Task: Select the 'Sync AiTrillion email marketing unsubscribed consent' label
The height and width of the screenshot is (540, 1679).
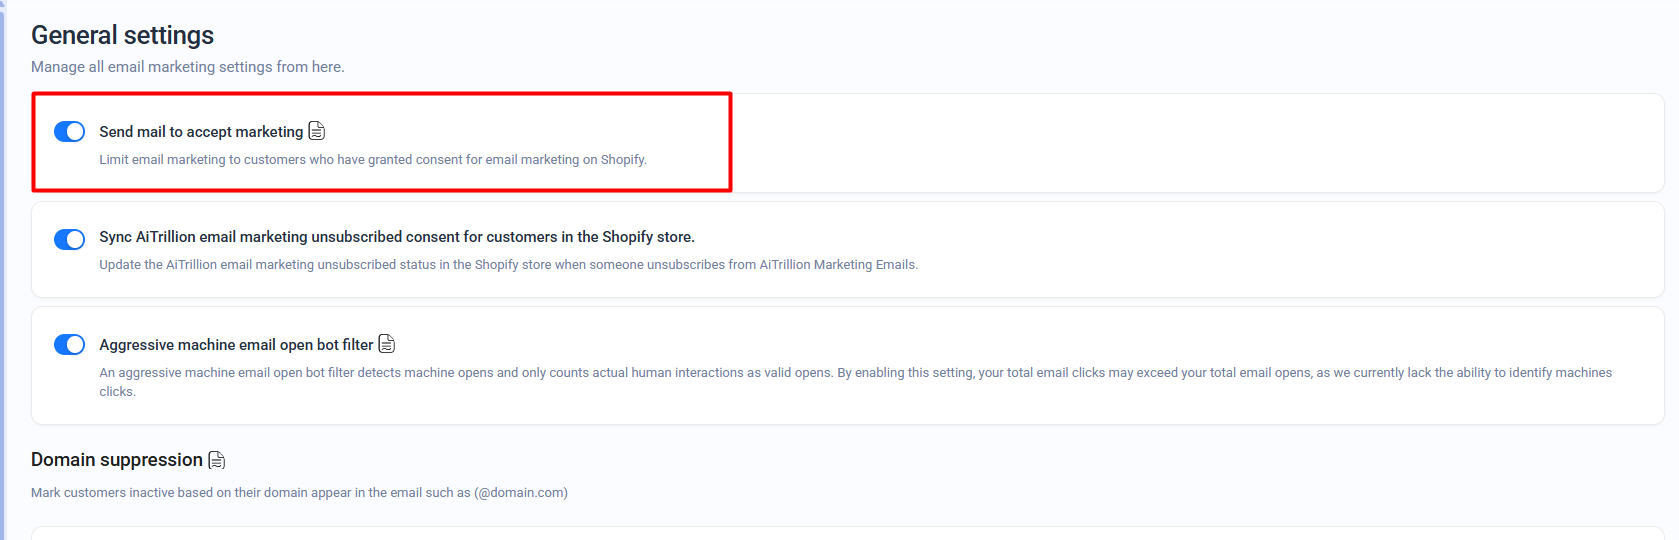Action: [396, 237]
